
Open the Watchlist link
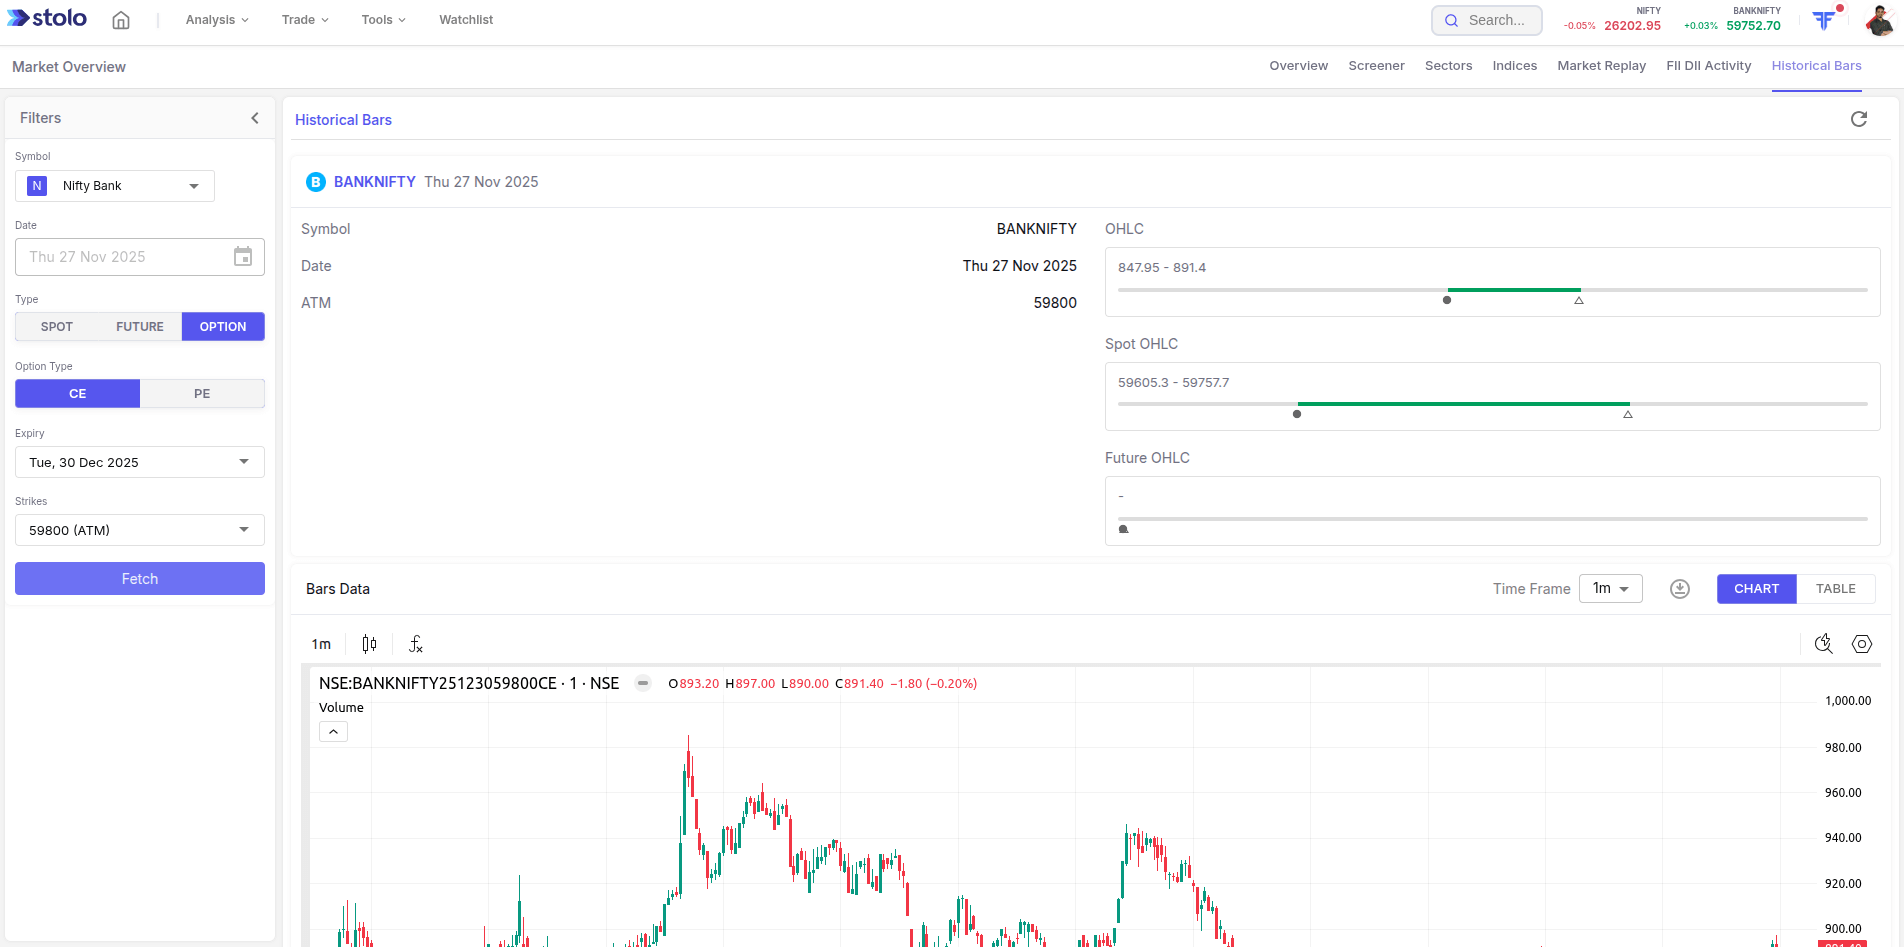pos(466,20)
